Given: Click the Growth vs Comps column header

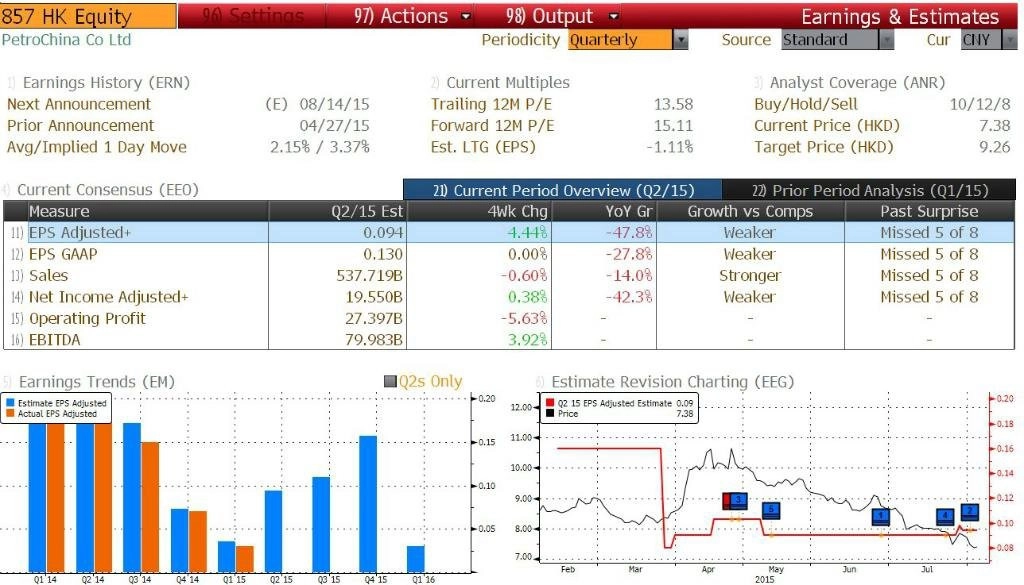Looking at the screenshot, I should click(x=750, y=212).
